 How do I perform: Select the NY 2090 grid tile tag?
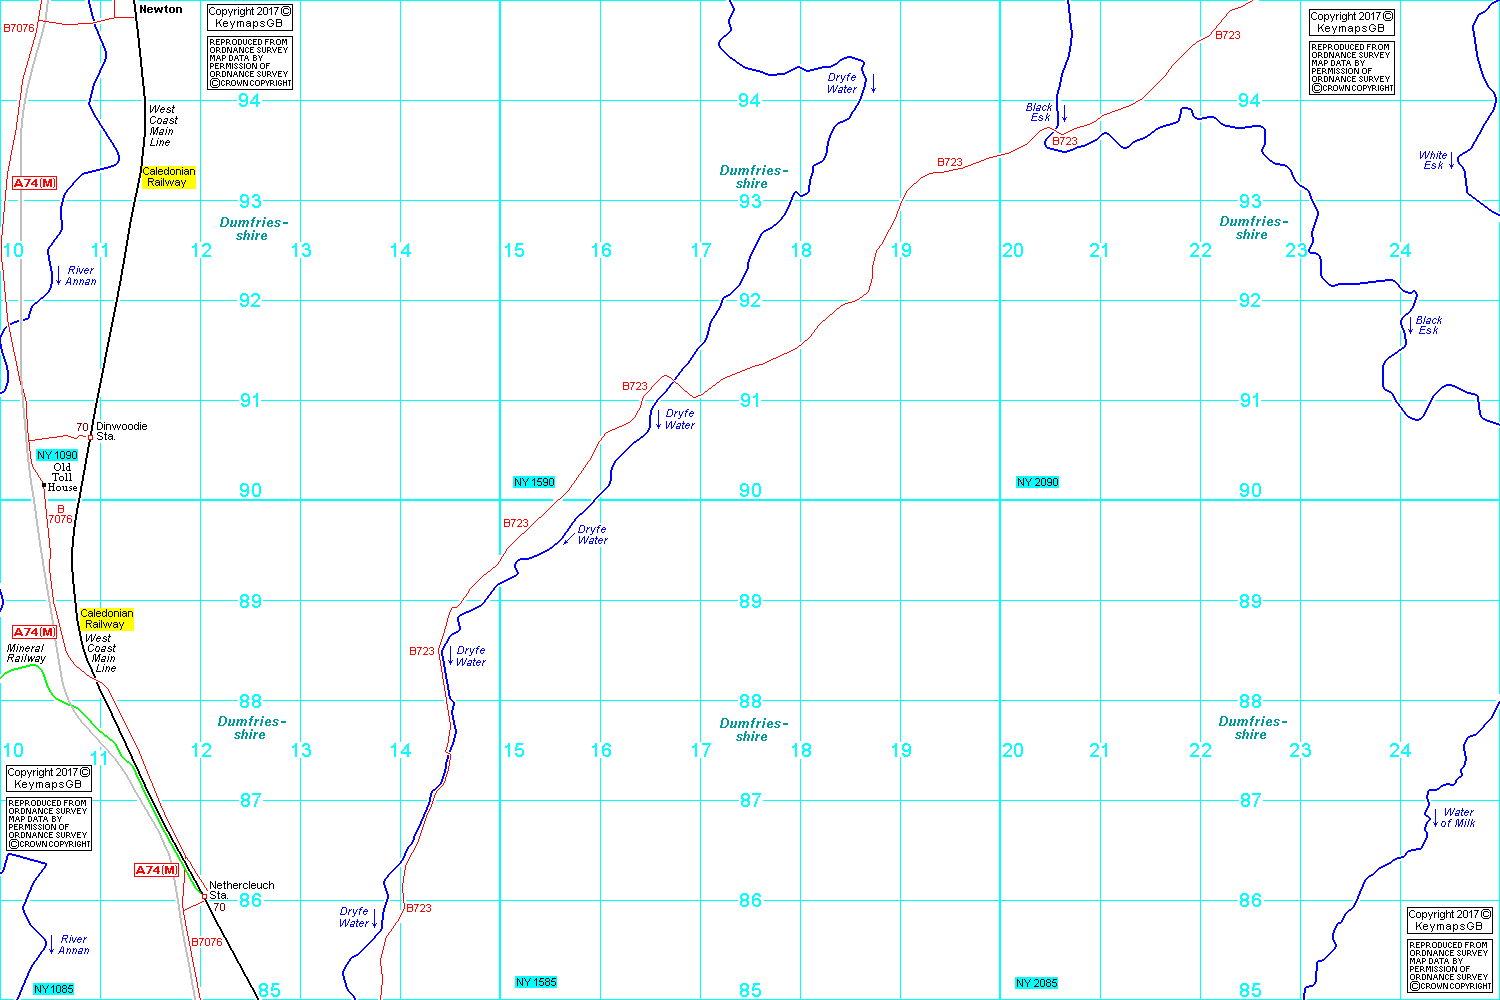(1037, 482)
